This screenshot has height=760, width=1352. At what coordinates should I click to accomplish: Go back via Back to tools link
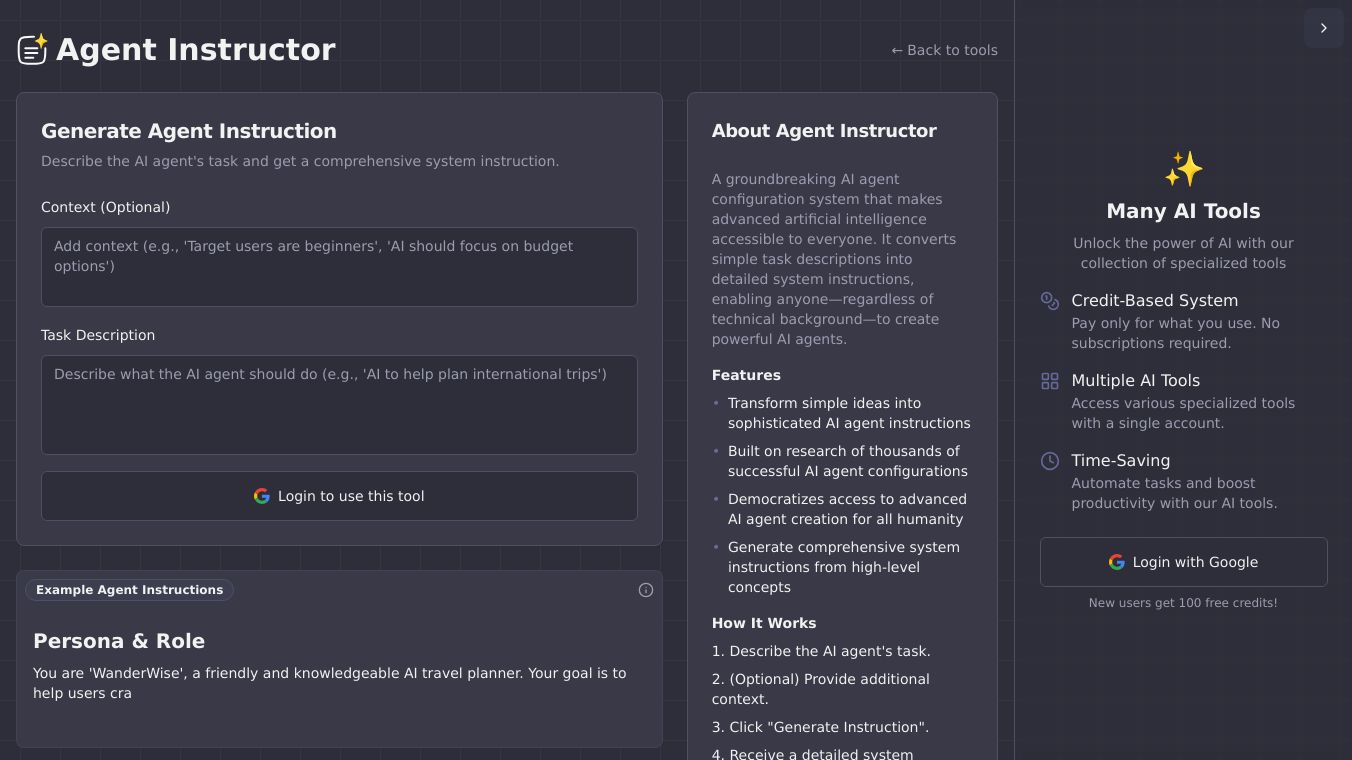[x=944, y=50]
